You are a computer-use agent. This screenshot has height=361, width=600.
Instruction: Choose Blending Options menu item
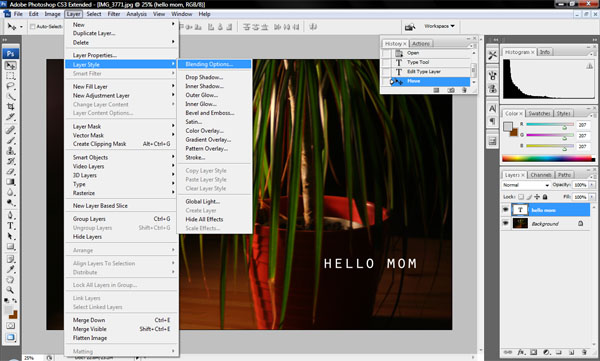215,64
